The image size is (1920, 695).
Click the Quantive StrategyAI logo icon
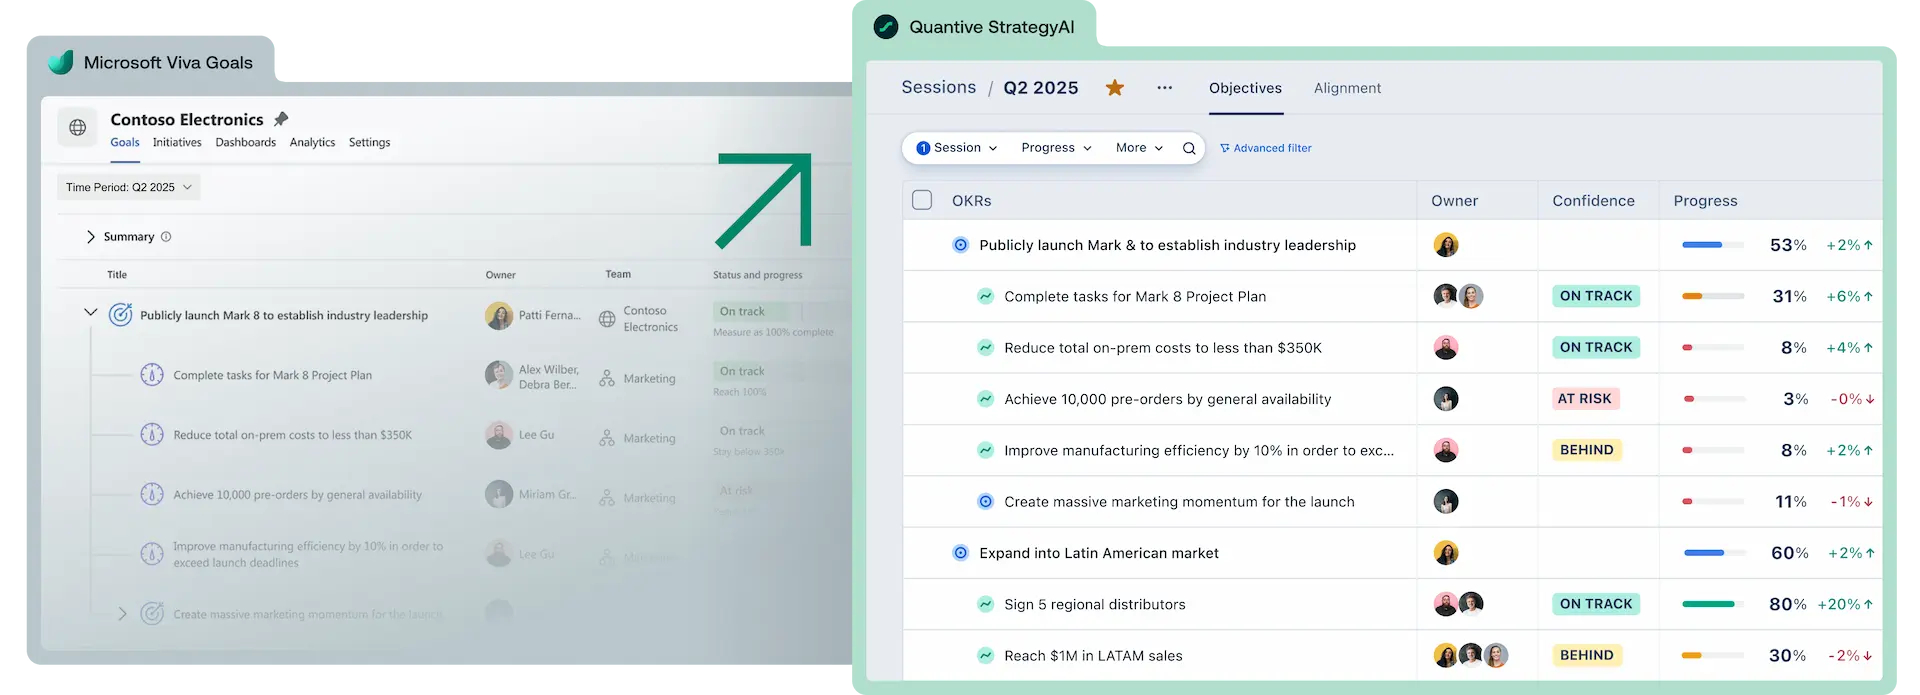(886, 27)
